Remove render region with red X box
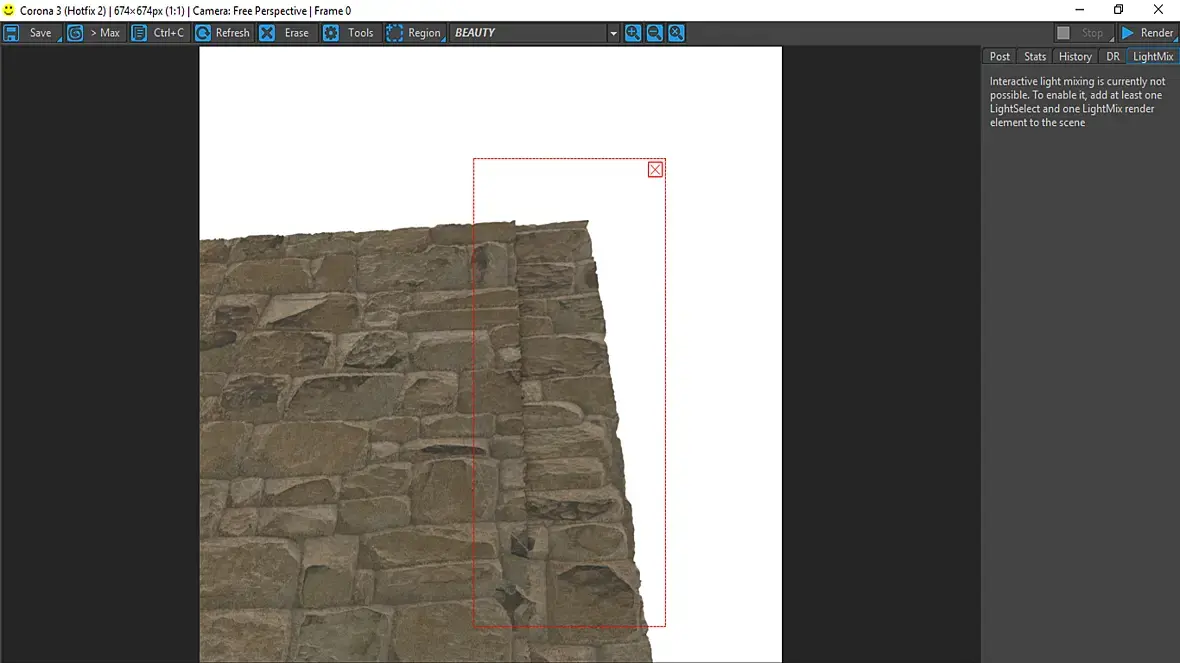Screen dimensions: 1180x663 point(655,169)
